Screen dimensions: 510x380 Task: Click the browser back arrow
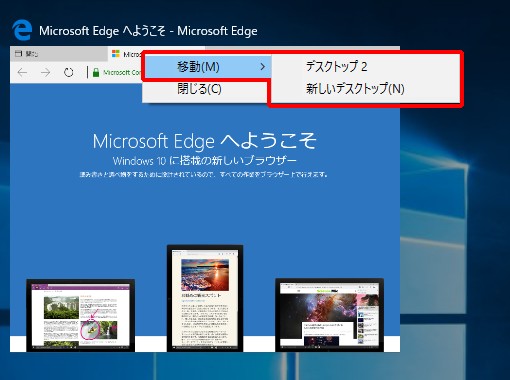pos(22,72)
